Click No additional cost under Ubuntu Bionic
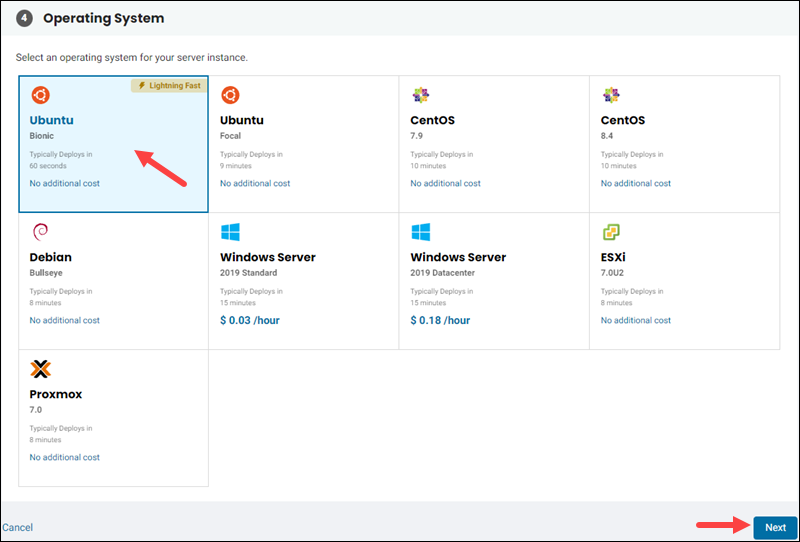The height and width of the screenshot is (542, 800). (65, 183)
